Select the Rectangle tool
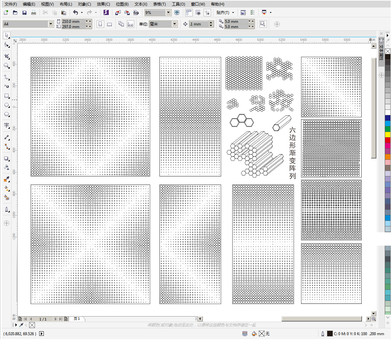Screen dimensions: 392x360 7,96
